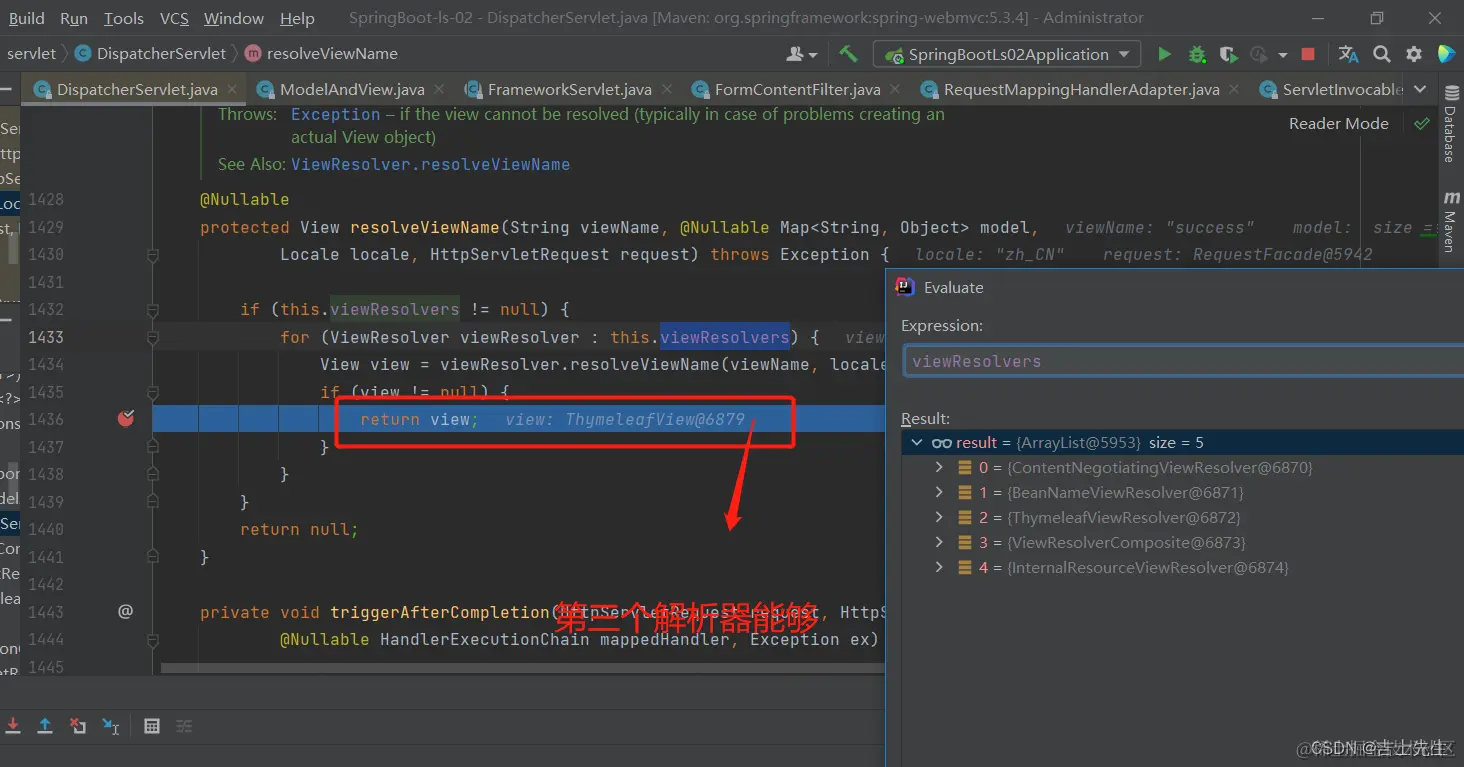Stop the running application
Image resolution: width=1464 pixels, height=767 pixels.
point(1308,54)
